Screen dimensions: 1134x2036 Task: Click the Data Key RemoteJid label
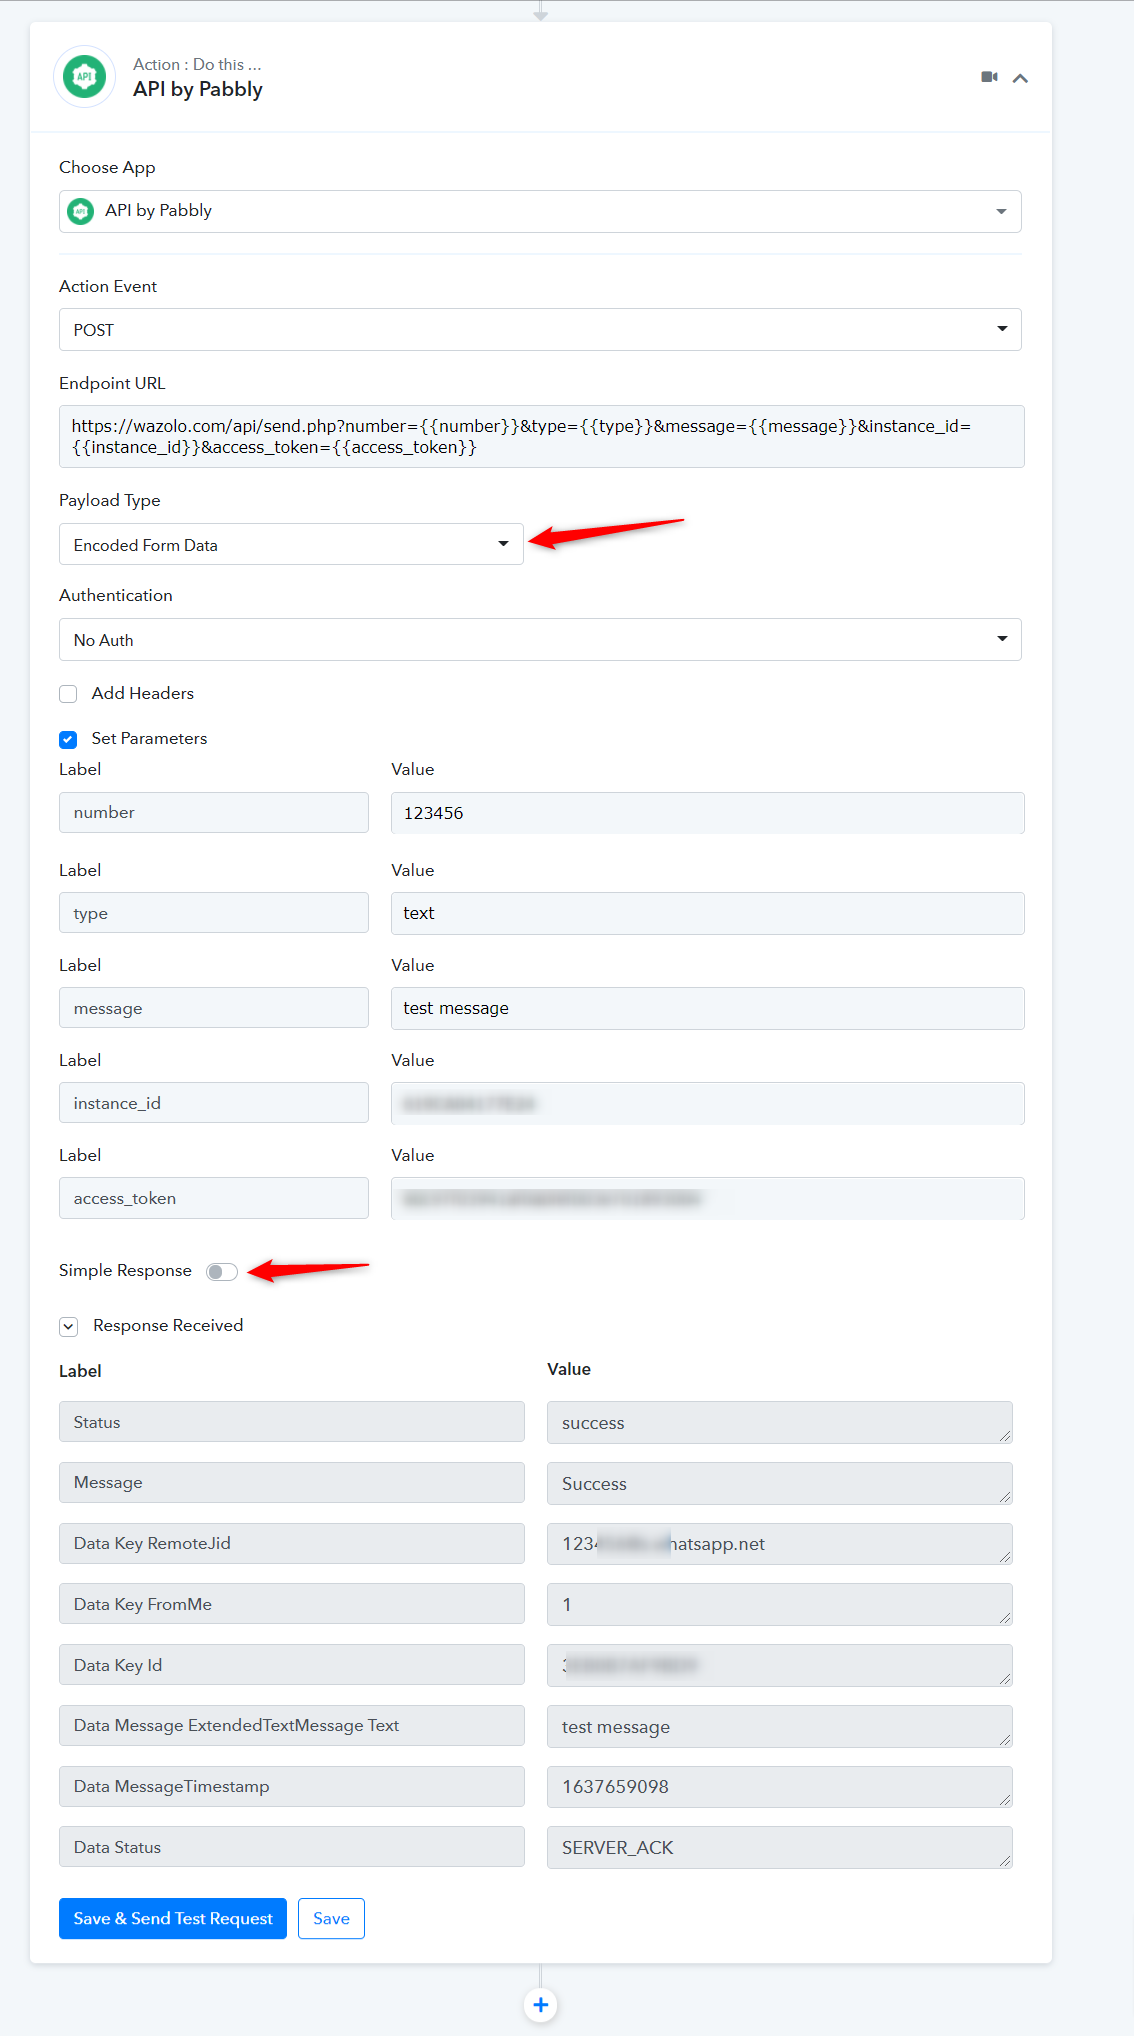point(292,1544)
